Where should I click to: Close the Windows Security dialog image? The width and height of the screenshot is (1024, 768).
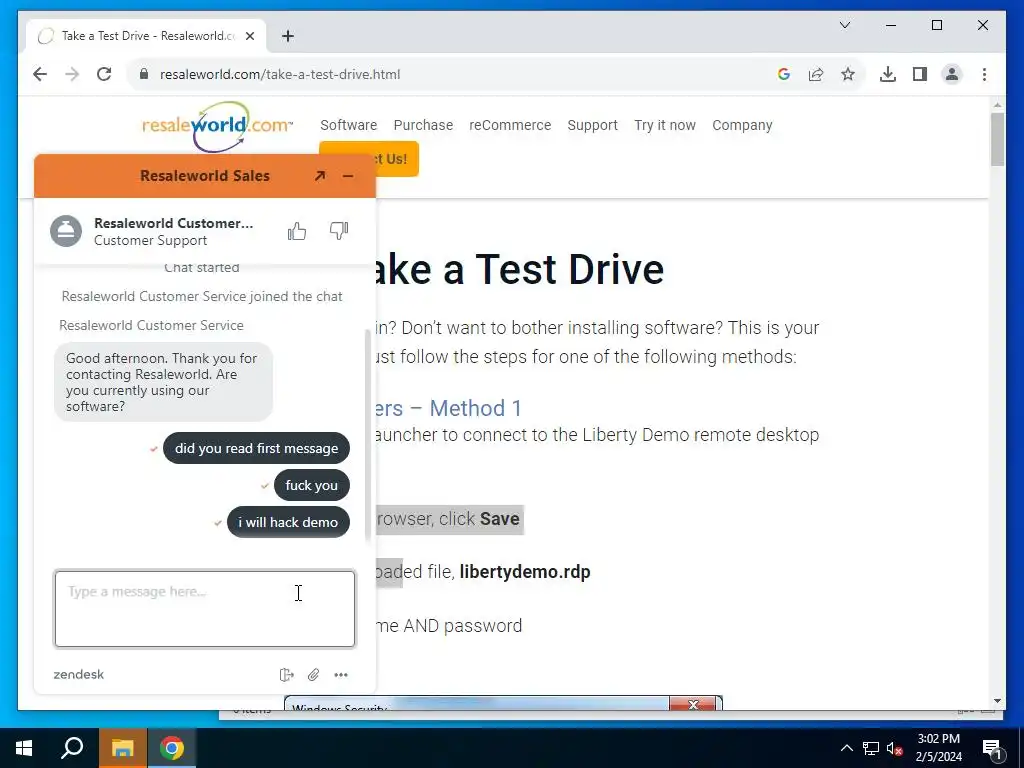(693, 703)
